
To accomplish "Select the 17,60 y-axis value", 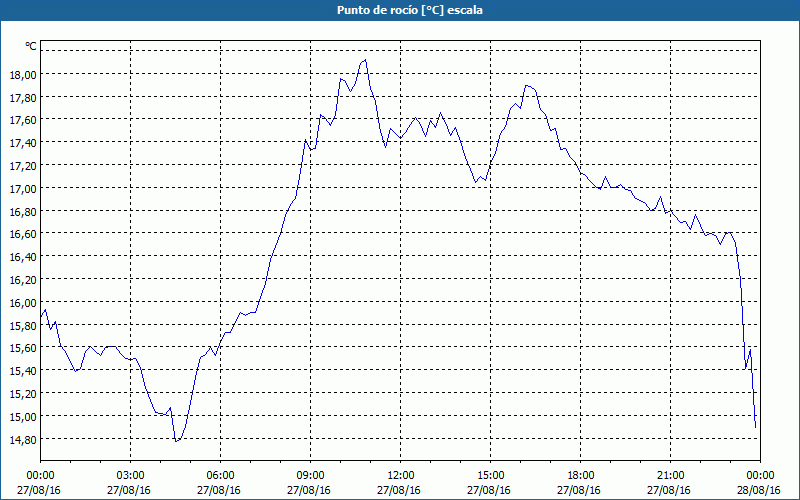I will click(x=23, y=120).
